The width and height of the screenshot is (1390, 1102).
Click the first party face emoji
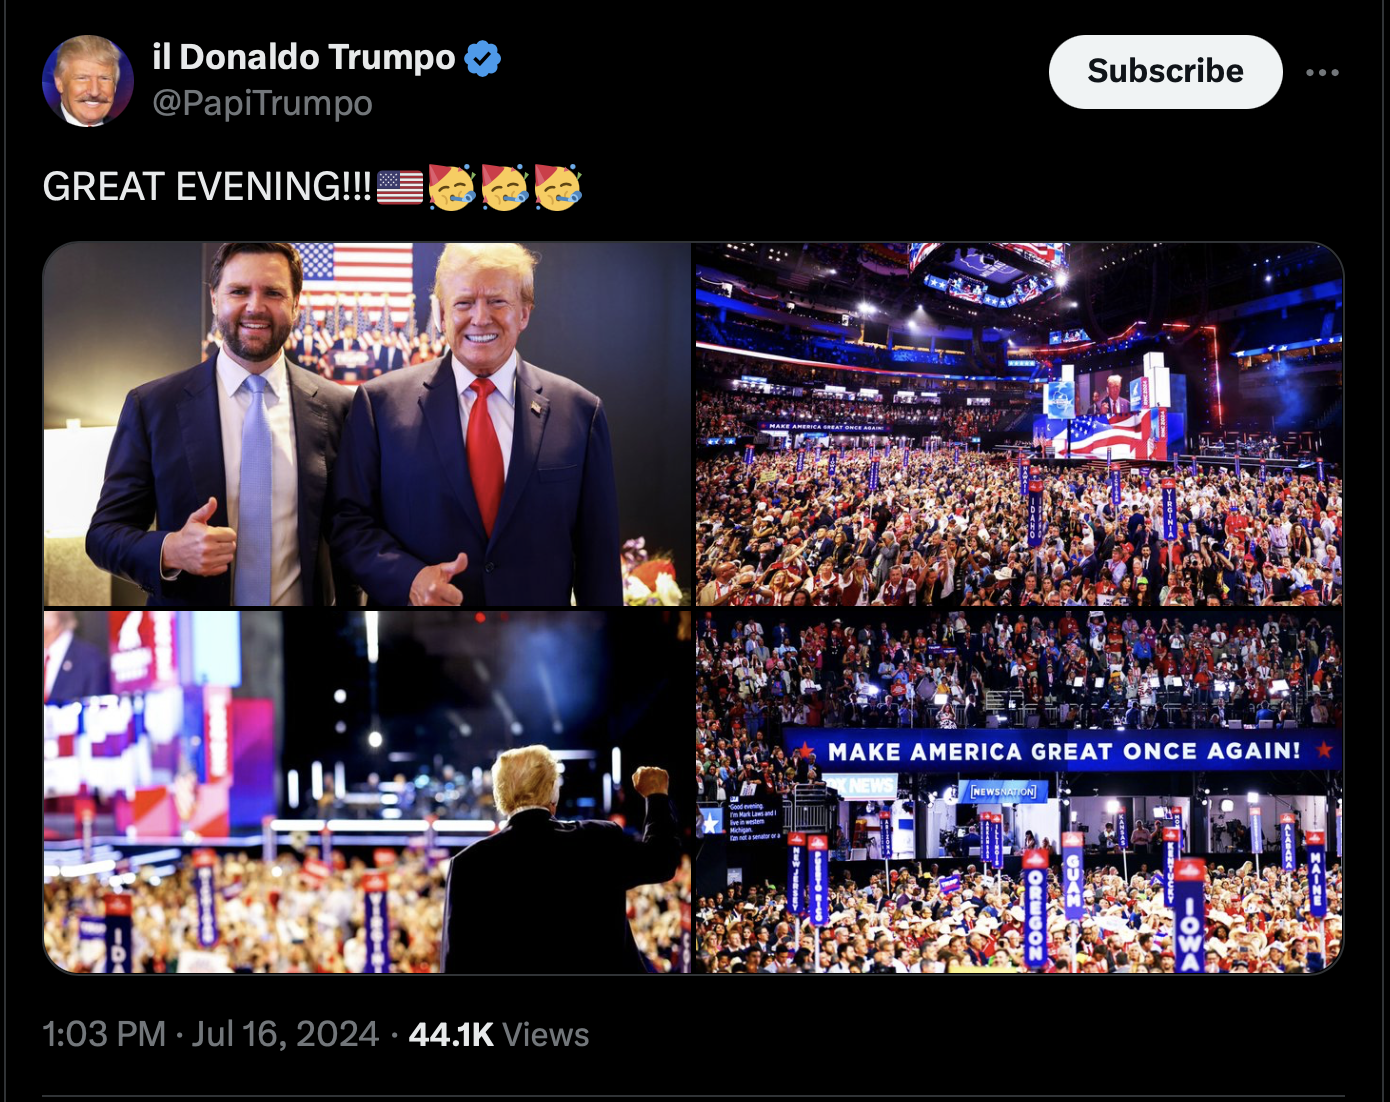(x=452, y=187)
